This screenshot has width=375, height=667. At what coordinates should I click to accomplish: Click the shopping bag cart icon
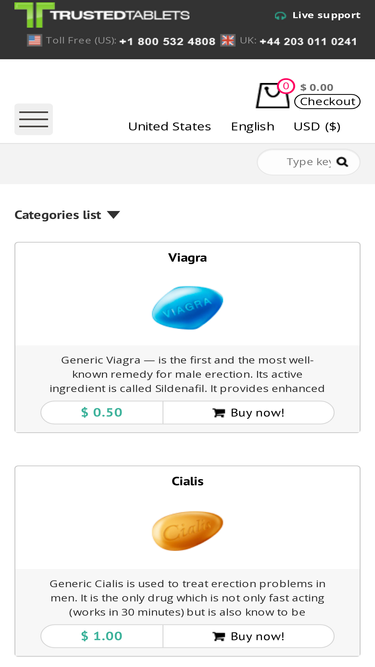coord(273,95)
